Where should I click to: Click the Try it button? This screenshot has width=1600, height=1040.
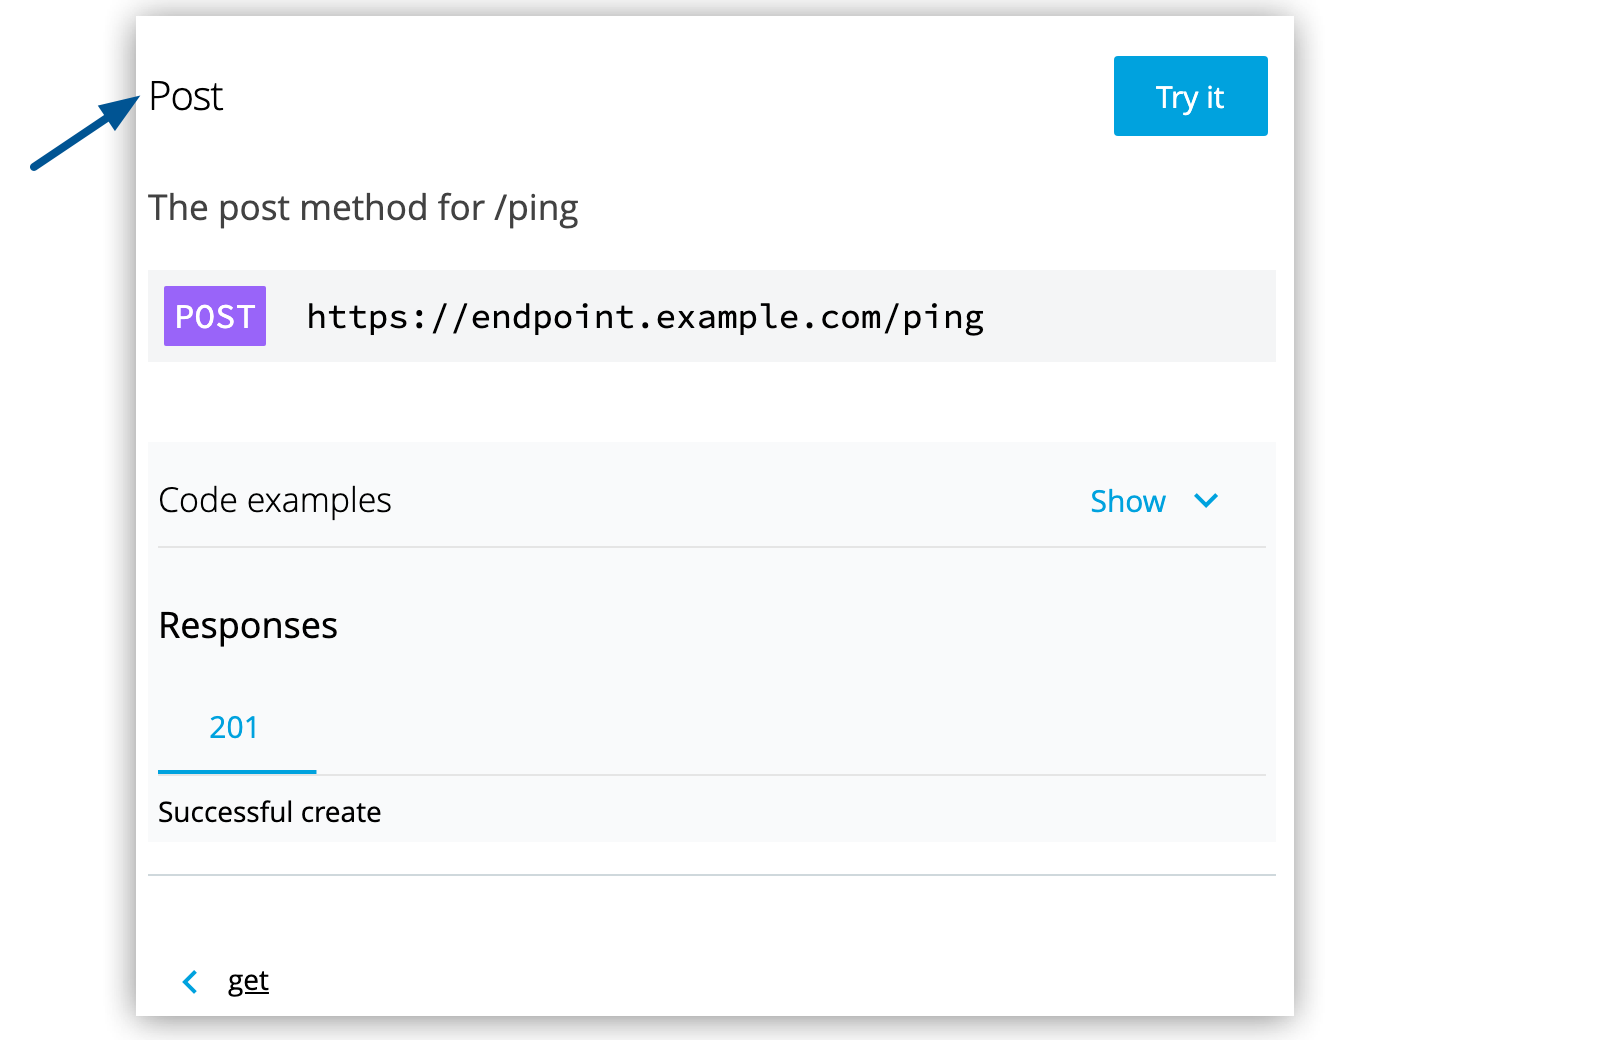coord(1189,96)
